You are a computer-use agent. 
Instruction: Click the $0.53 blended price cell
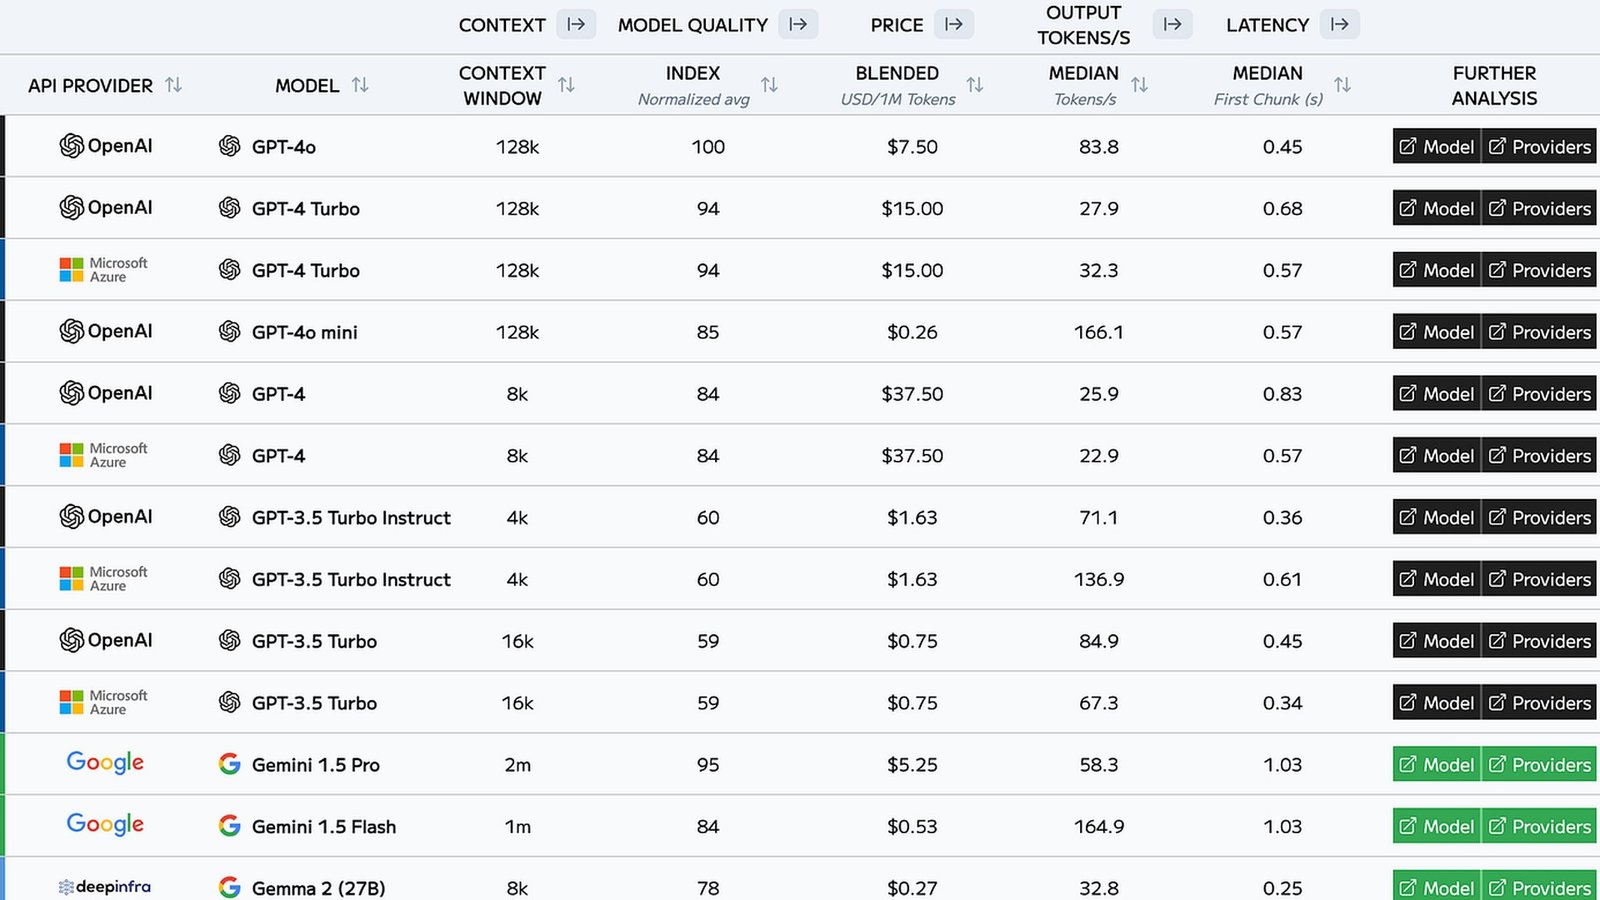(x=912, y=827)
